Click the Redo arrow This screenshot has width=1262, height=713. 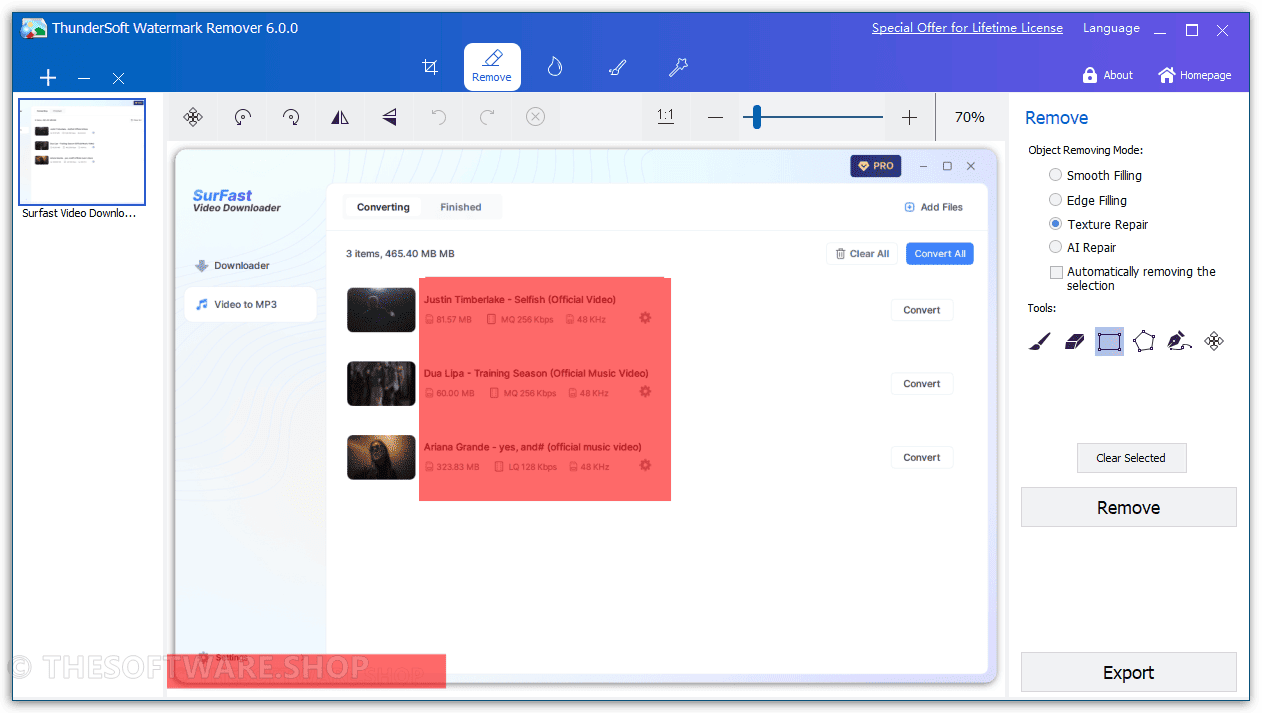pyautogui.click(x=487, y=117)
